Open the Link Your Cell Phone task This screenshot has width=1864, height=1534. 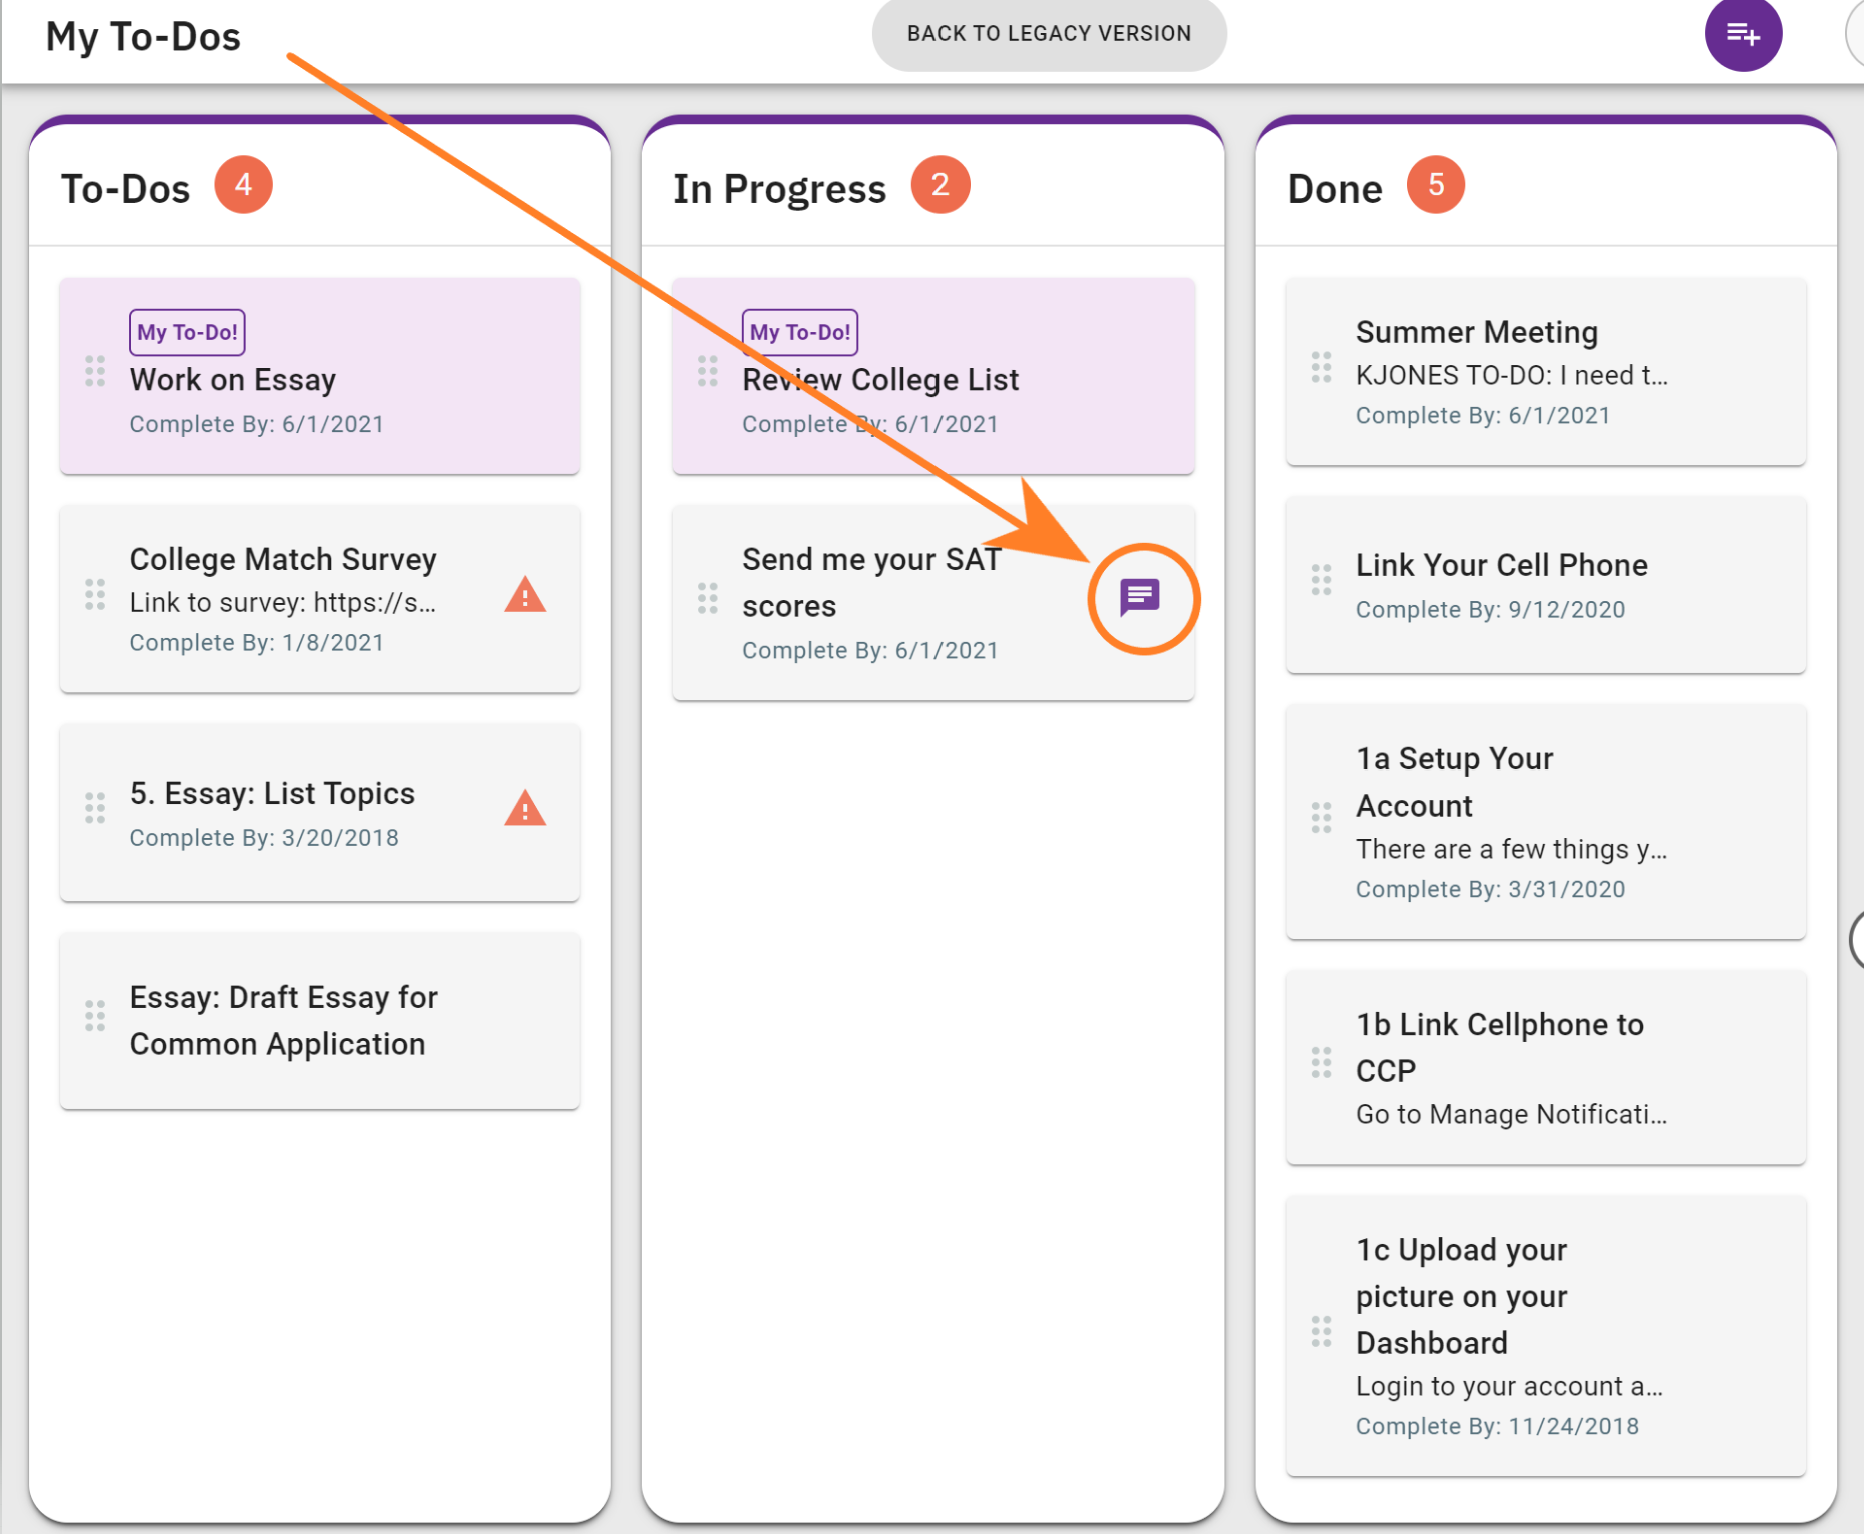(1501, 565)
